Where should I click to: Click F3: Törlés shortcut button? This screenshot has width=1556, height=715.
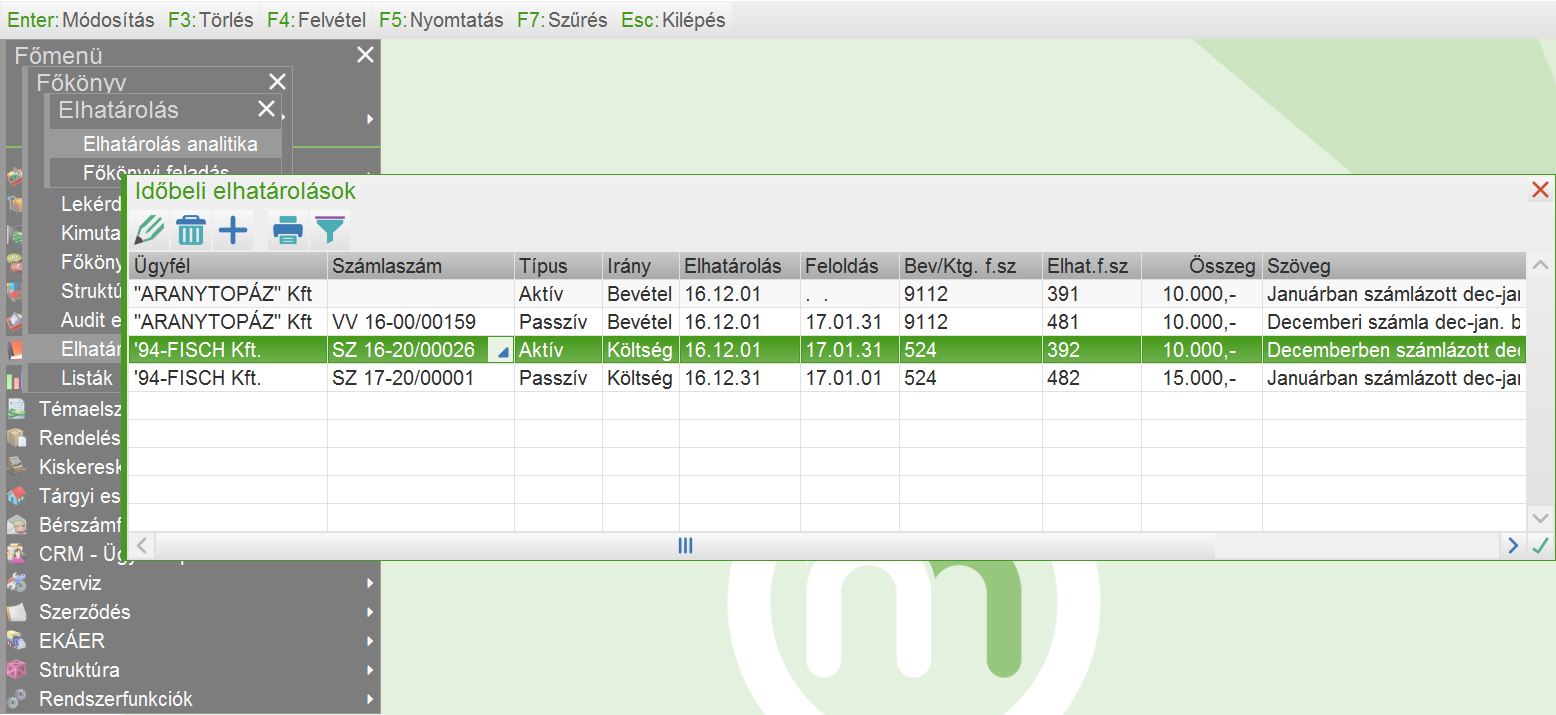(211, 20)
